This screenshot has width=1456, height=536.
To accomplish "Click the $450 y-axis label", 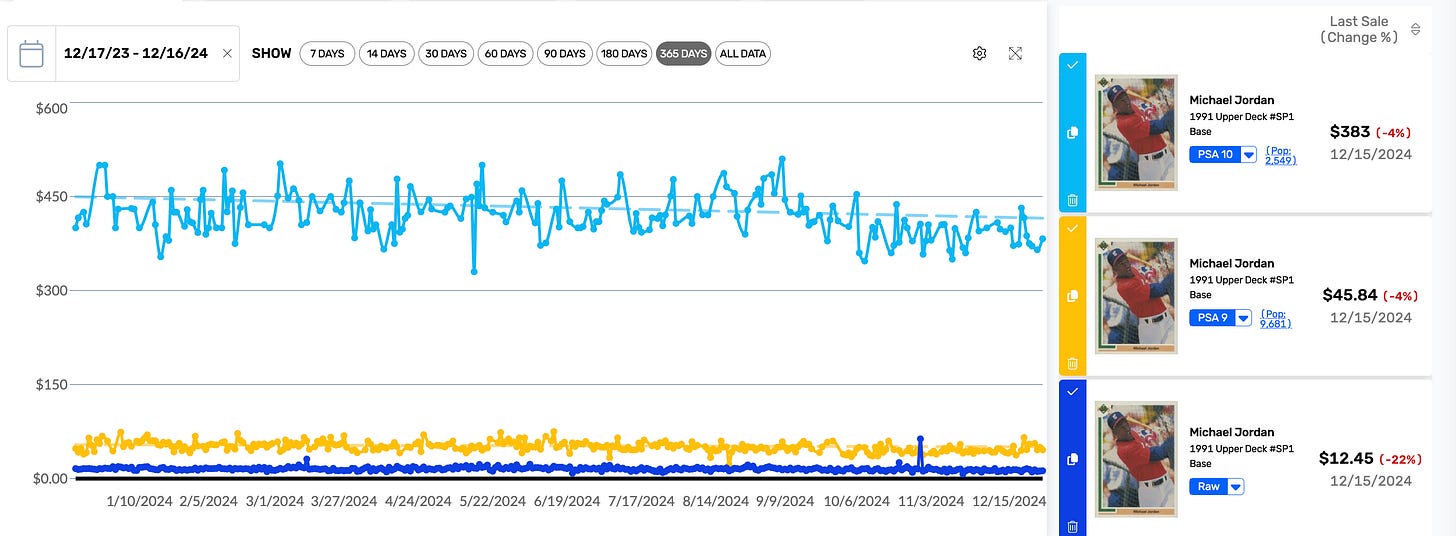I will coord(50,197).
